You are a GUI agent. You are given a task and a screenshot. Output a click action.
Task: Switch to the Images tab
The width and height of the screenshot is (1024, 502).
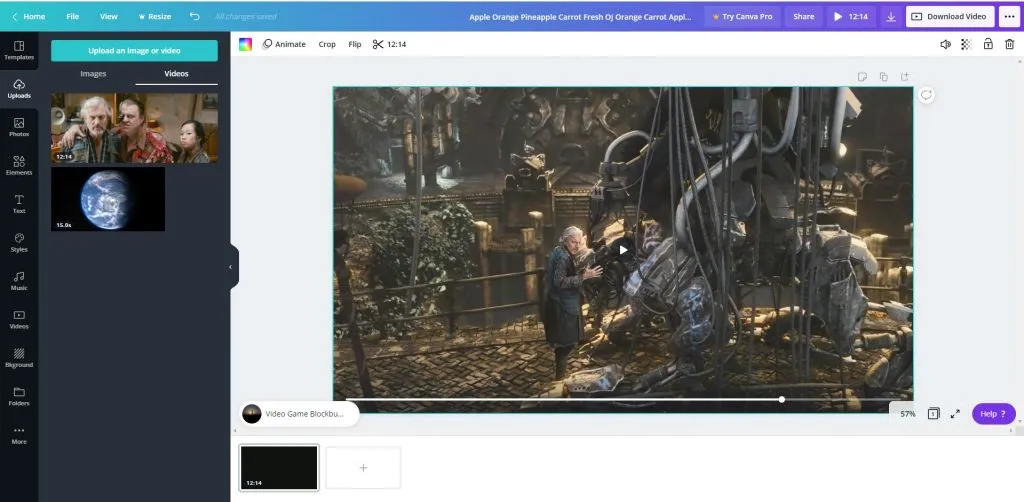[x=93, y=74]
